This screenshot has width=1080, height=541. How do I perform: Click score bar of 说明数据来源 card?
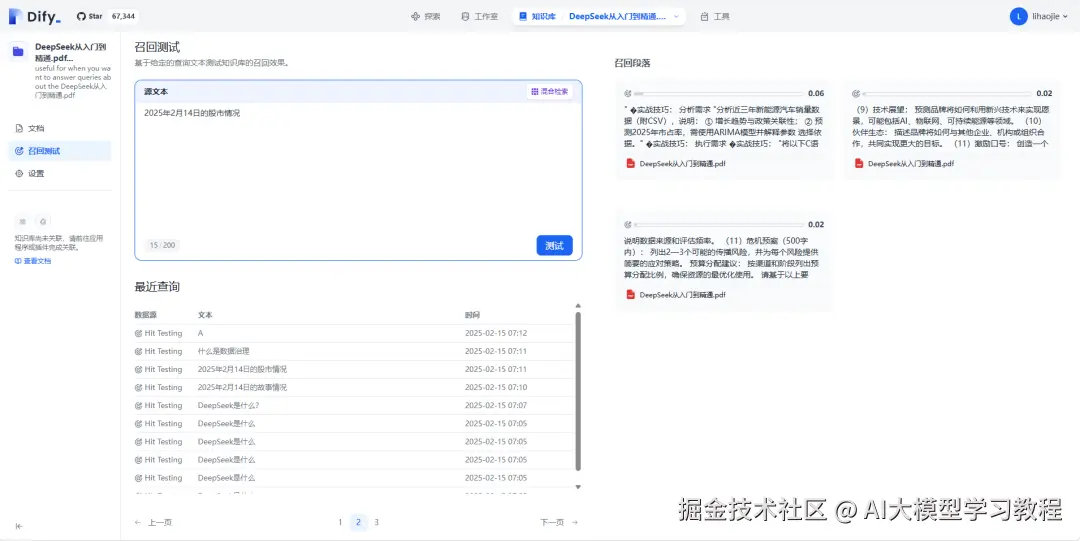(x=718, y=225)
